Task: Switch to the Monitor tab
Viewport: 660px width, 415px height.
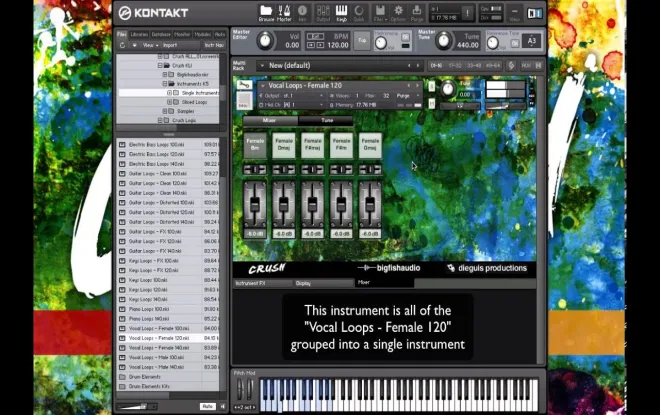Action: tap(182, 35)
